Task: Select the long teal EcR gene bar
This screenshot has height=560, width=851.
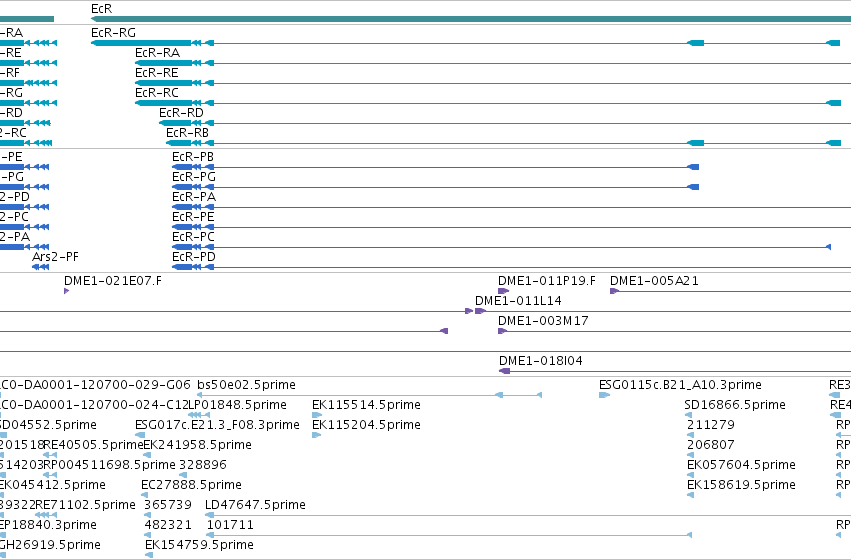Action: 471,20
